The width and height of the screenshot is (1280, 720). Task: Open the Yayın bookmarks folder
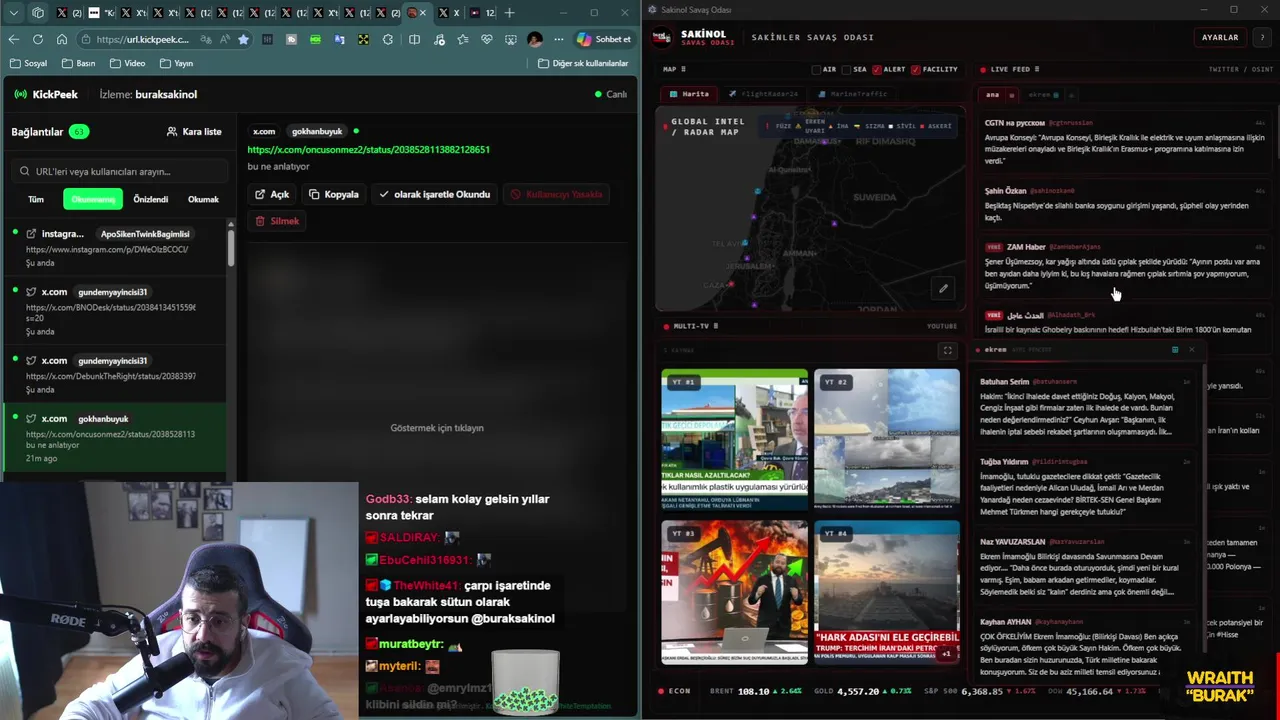[176, 63]
